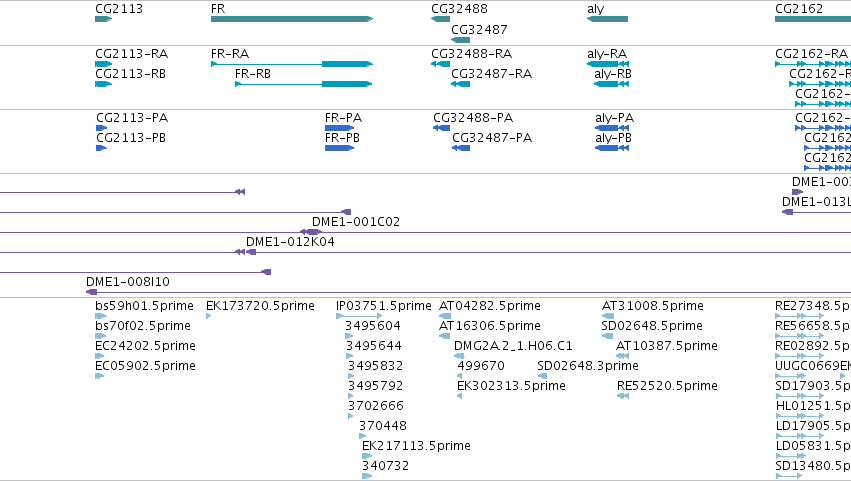Viewport: 851px width, 481px height.
Task: Click EST EK302313.5prime
Action: [460, 396]
